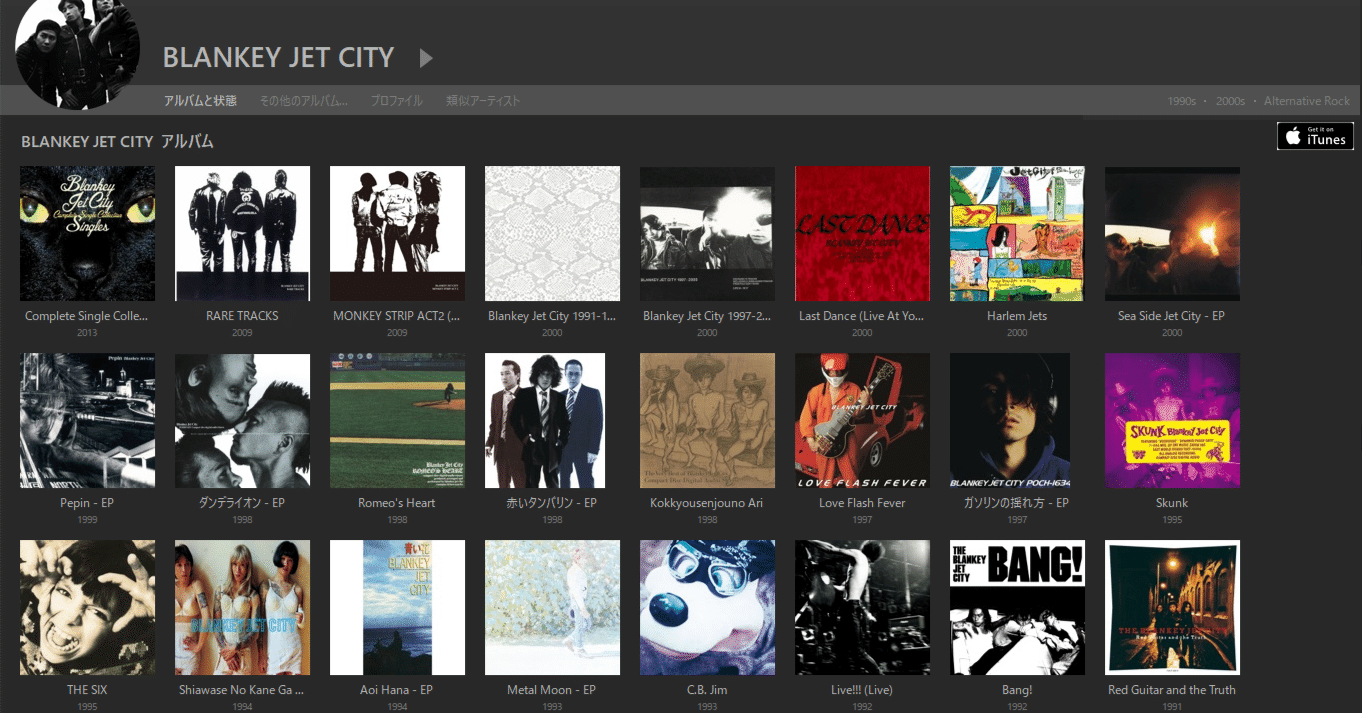
Task: Open the Alternative Rock genre tag
Action: tap(1307, 101)
